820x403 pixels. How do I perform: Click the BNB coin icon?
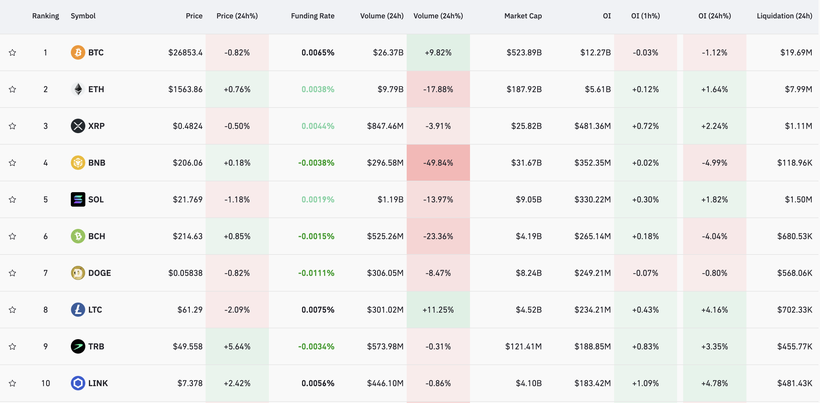78,163
